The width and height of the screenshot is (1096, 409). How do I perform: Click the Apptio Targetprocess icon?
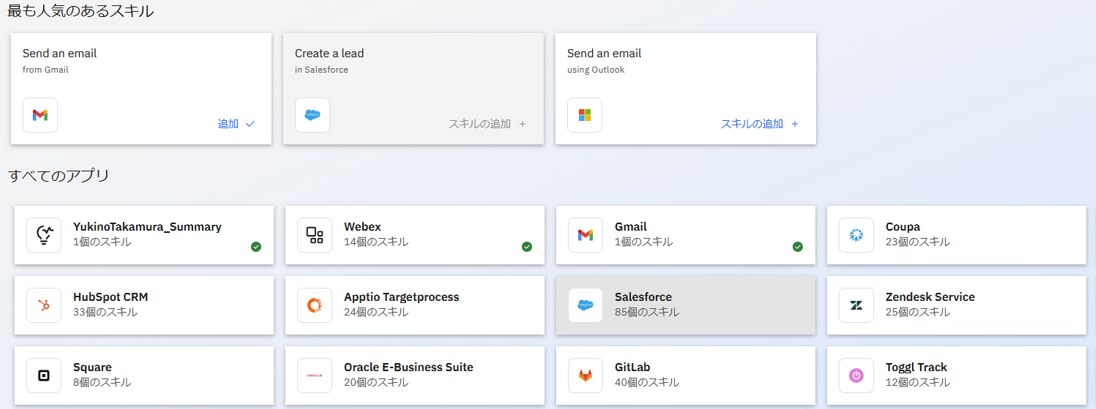(x=315, y=305)
